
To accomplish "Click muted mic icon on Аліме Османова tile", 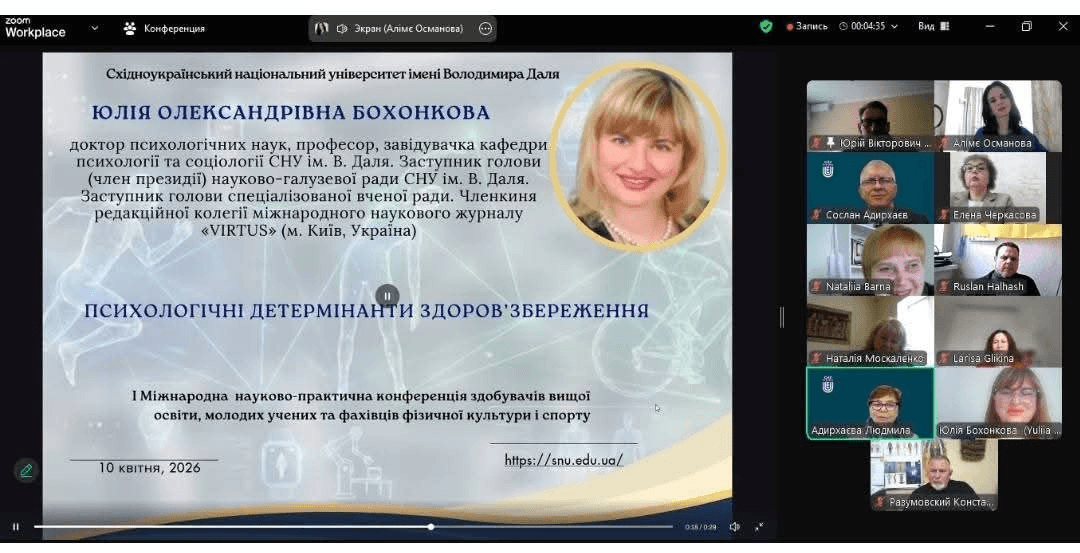I will coord(944,143).
